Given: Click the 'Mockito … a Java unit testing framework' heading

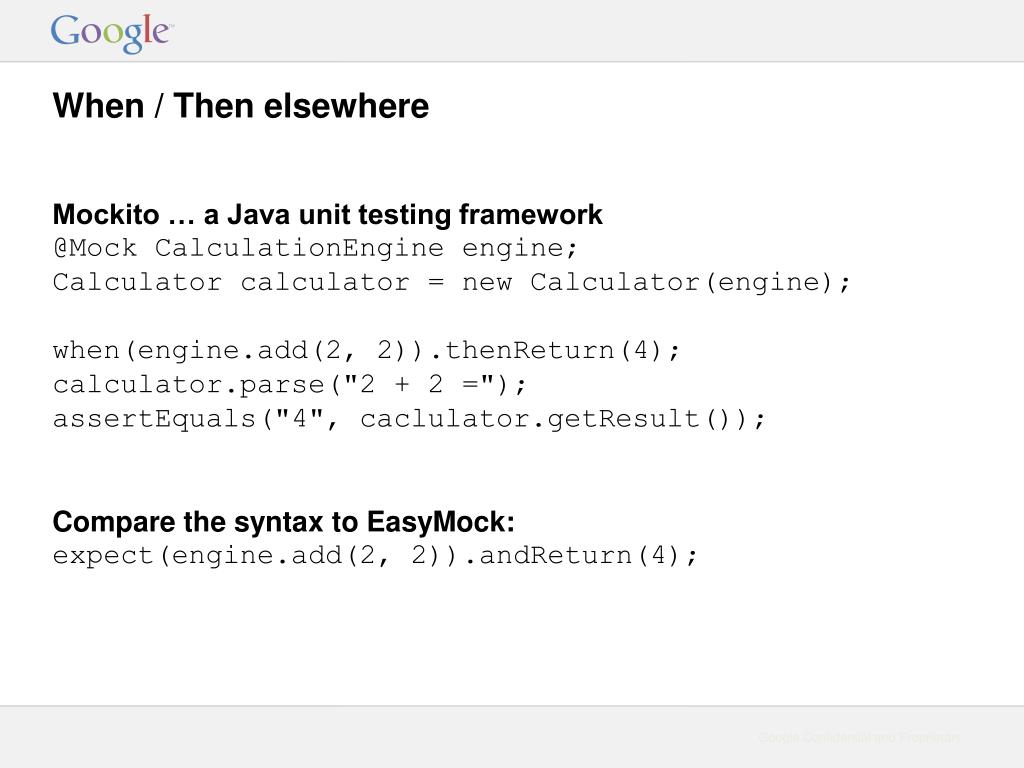Looking at the screenshot, I should 327,214.
